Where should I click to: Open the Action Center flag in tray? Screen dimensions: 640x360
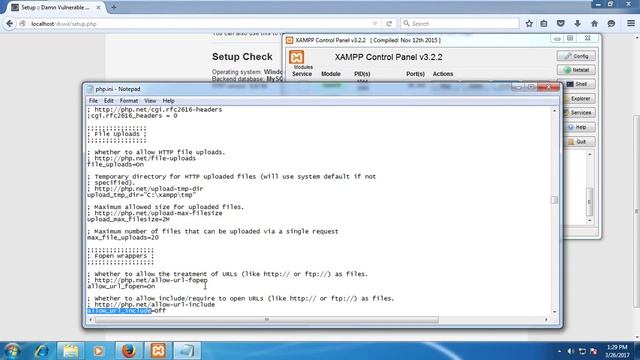[x=594, y=351]
